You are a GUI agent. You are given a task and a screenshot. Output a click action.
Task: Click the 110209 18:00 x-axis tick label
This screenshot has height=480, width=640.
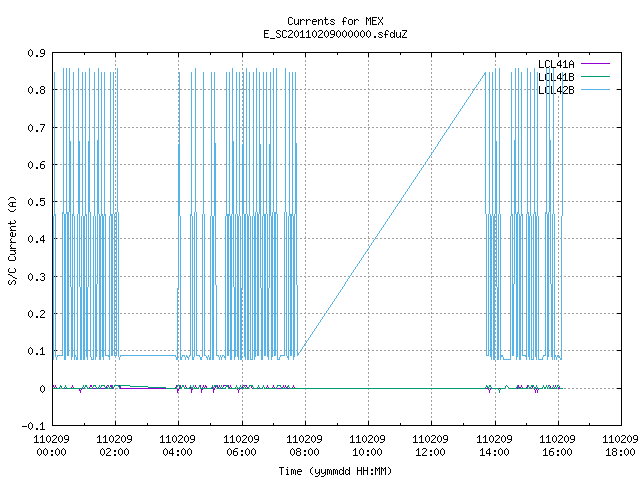click(x=620, y=446)
